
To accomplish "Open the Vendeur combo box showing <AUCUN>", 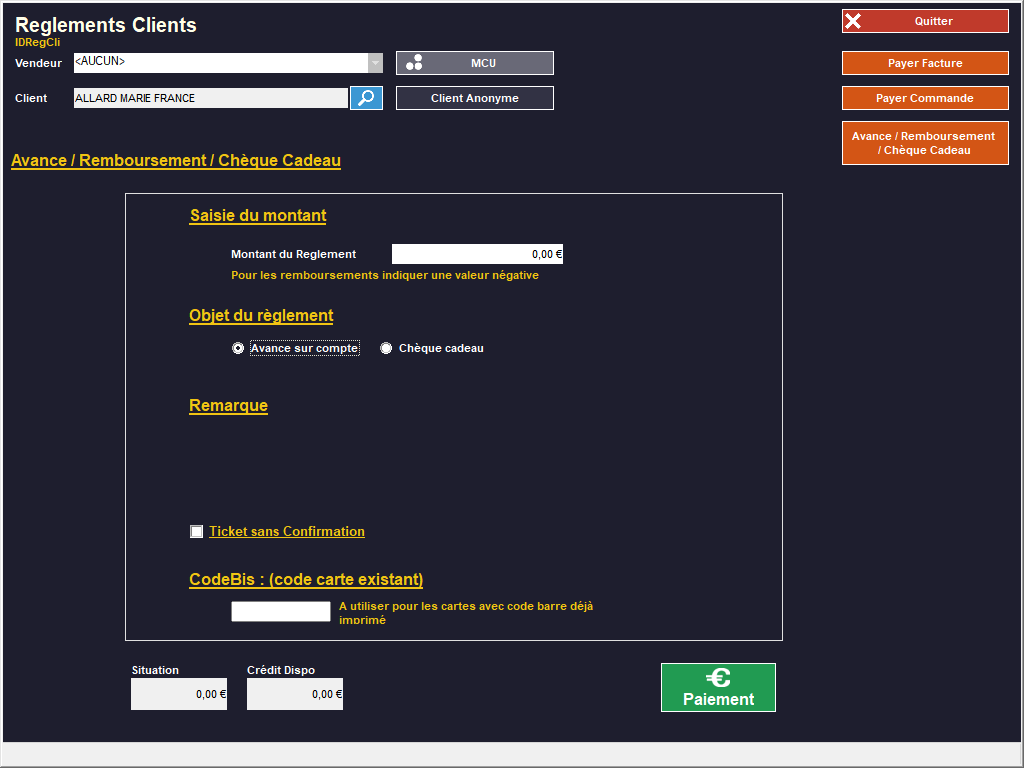I will 220,63.
